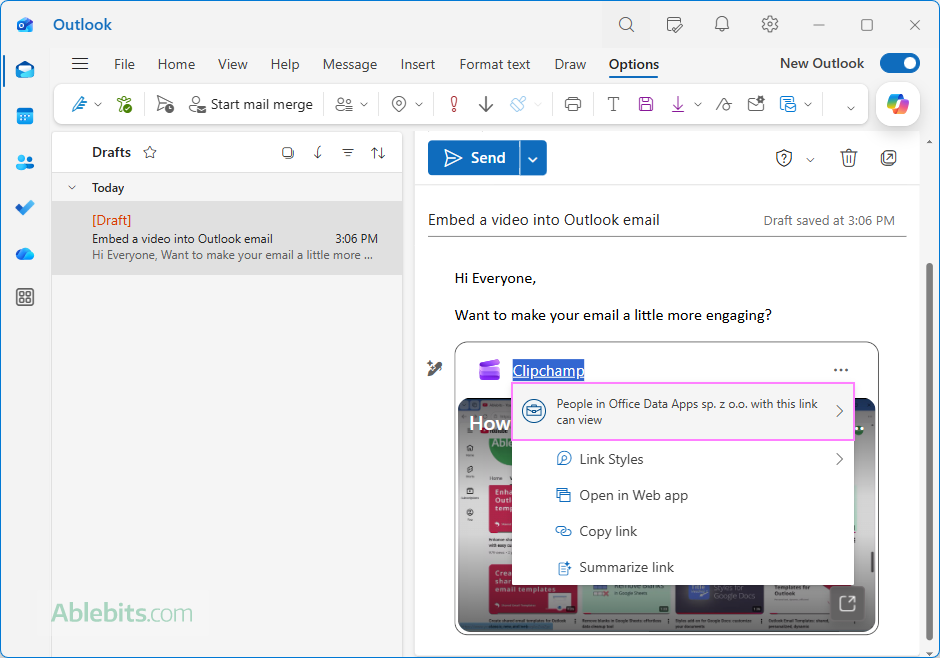Image resolution: width=940 pixels, height=658 pixels.
Task: Open the Link Styles submenu
Action: tap(683, 459)
